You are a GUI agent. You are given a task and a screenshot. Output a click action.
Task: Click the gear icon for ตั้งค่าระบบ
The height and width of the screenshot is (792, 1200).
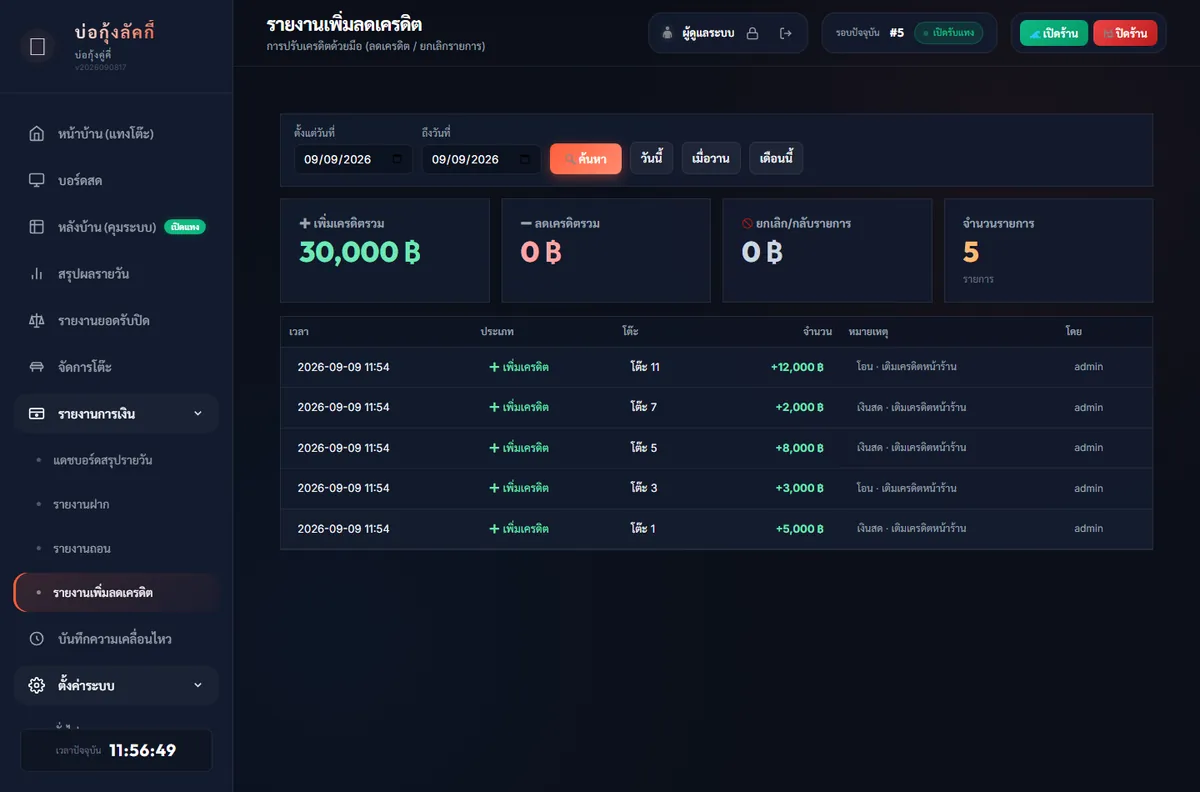point(37,686)
